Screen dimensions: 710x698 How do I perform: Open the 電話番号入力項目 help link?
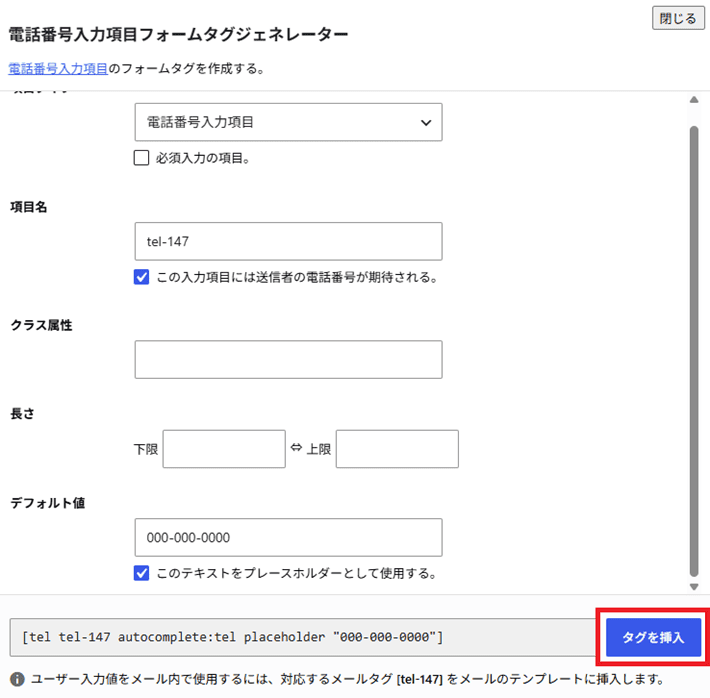tap(58, 69)
